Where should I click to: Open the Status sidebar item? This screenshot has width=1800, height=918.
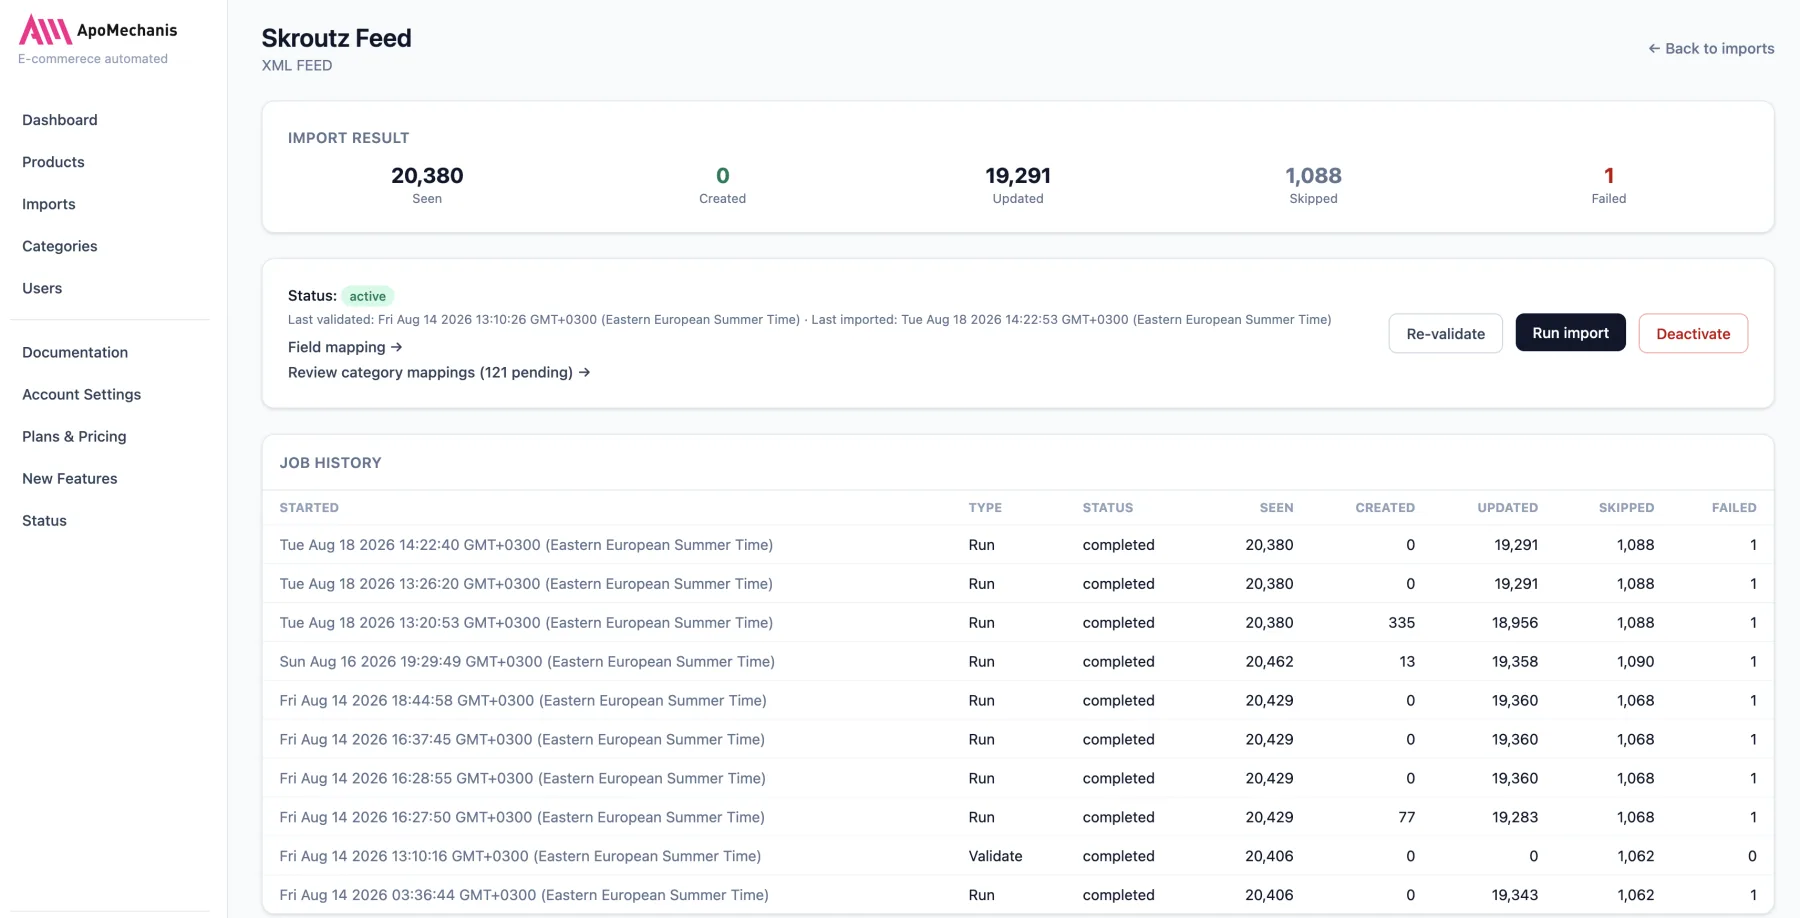(44, 520)
